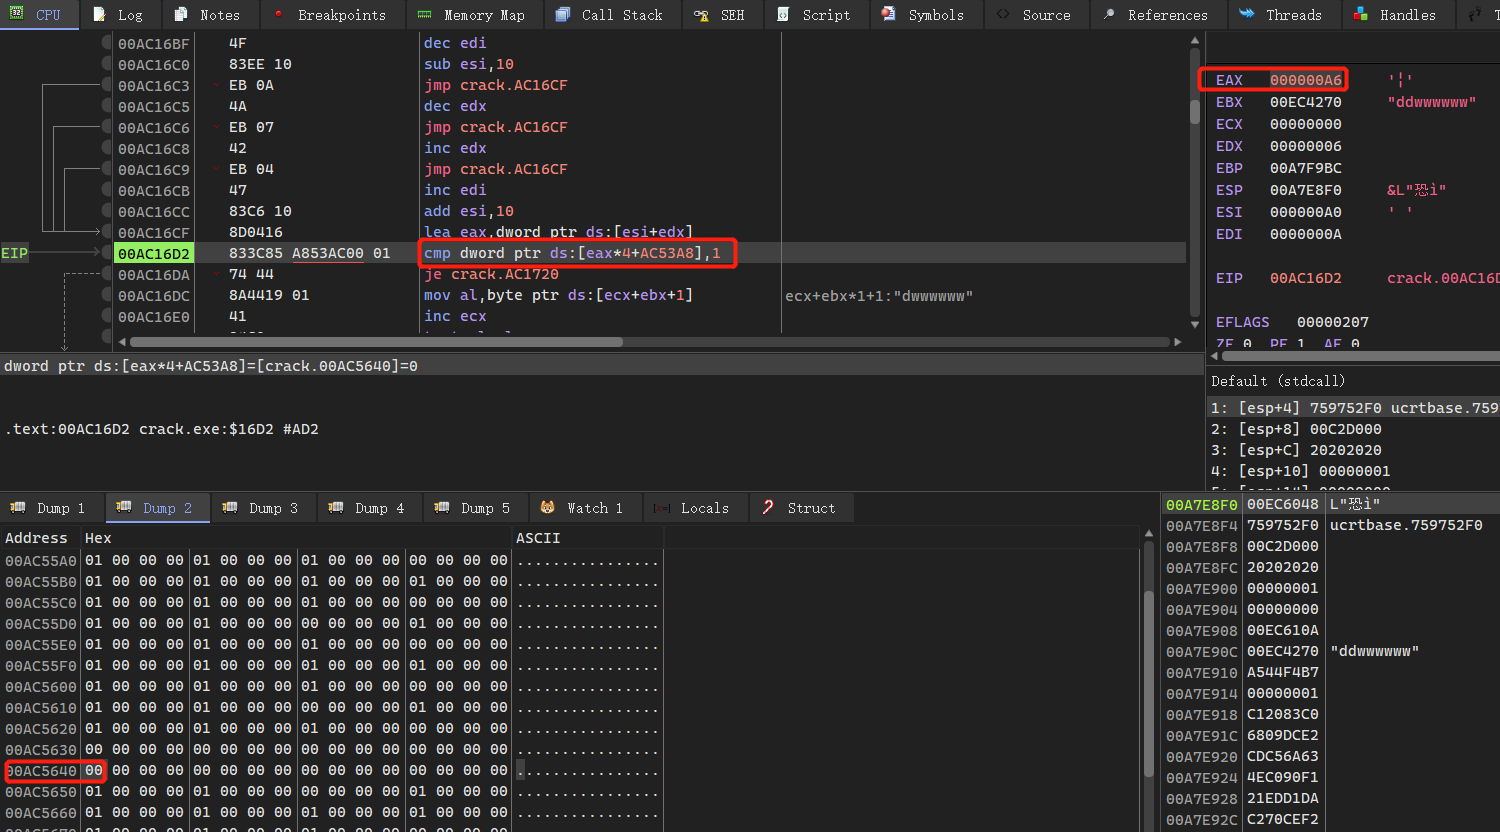Click the References tab magnifier icon
The image size is (1500, 832).
tap(1109, 15)
